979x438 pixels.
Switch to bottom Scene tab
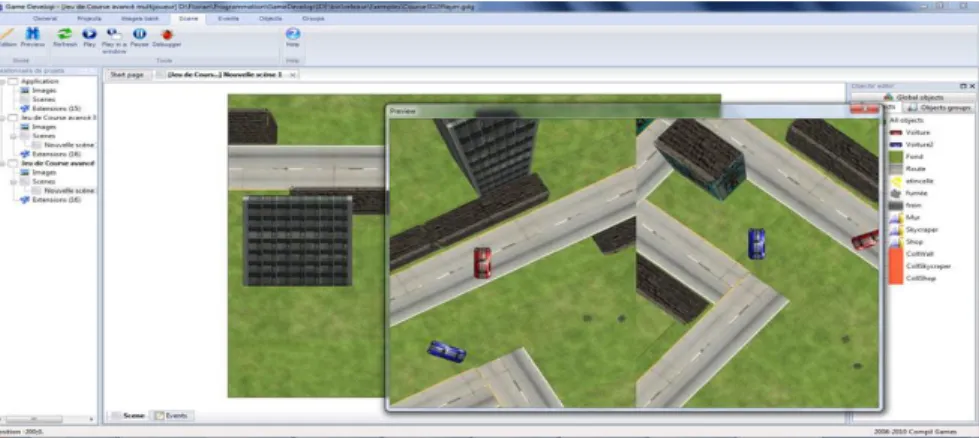130,416
